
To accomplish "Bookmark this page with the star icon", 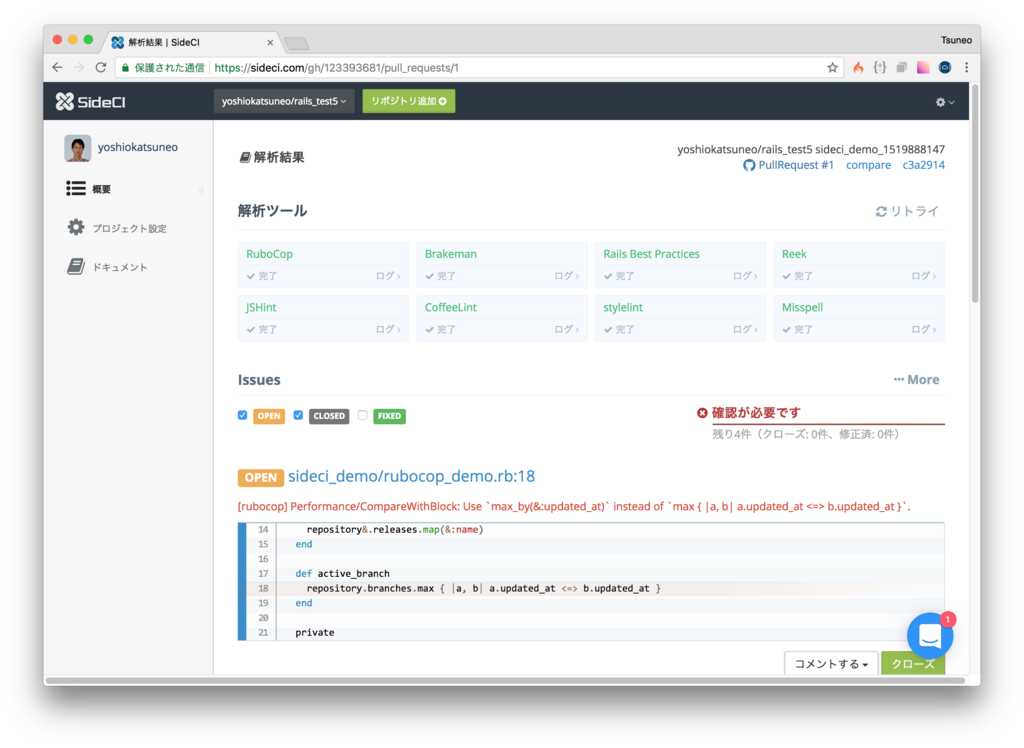I will point(832,67).
